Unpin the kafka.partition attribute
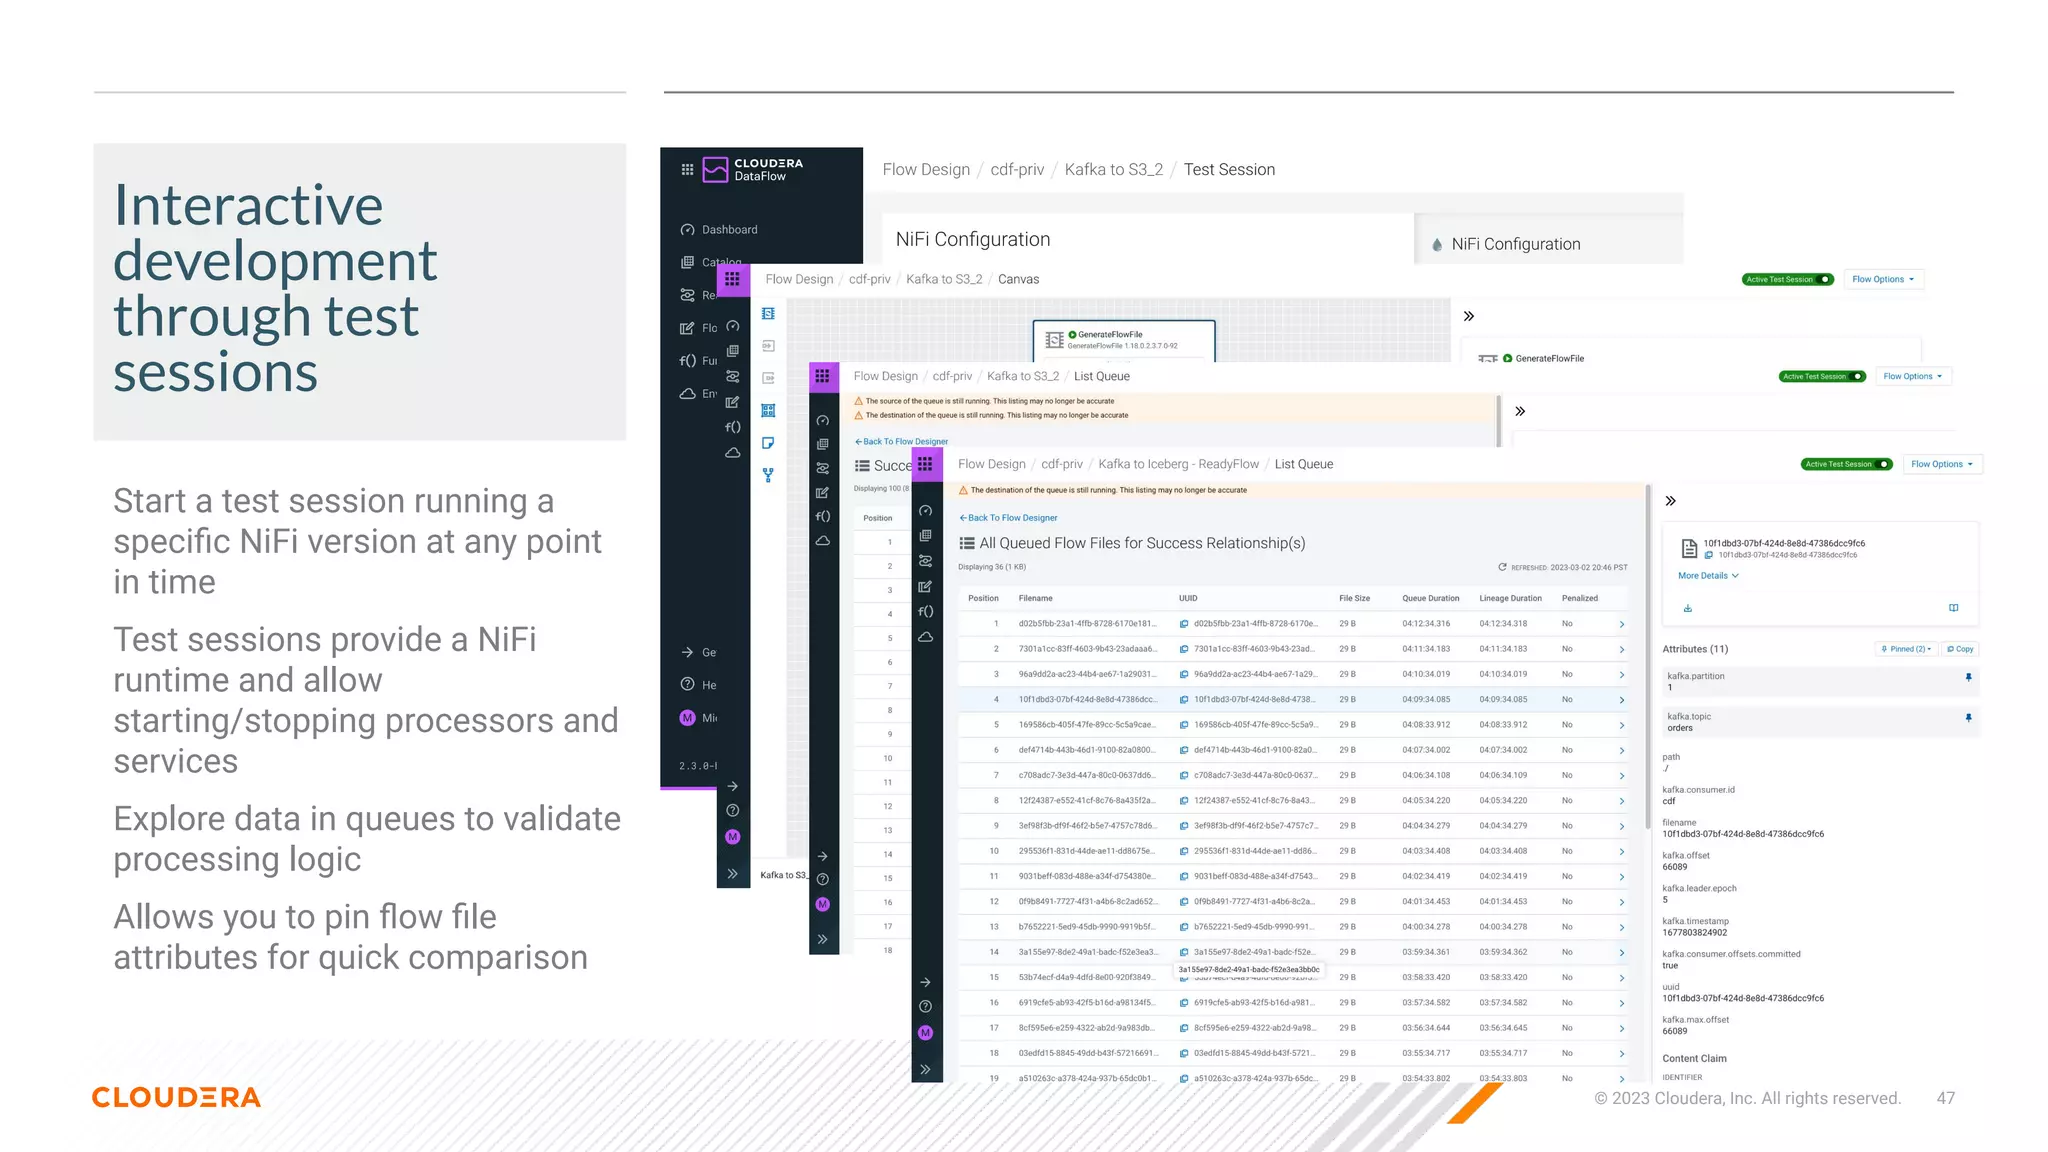This screenshot has width=2048, height=1152. coord(1969,678)
